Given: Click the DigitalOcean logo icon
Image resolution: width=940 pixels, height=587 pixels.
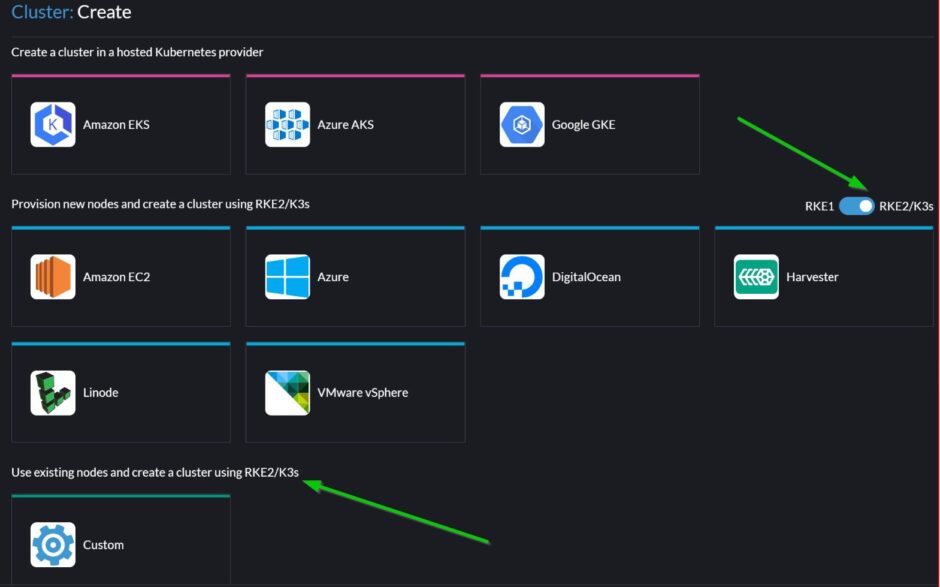Looking at the screenshot, I should [522, 277].
